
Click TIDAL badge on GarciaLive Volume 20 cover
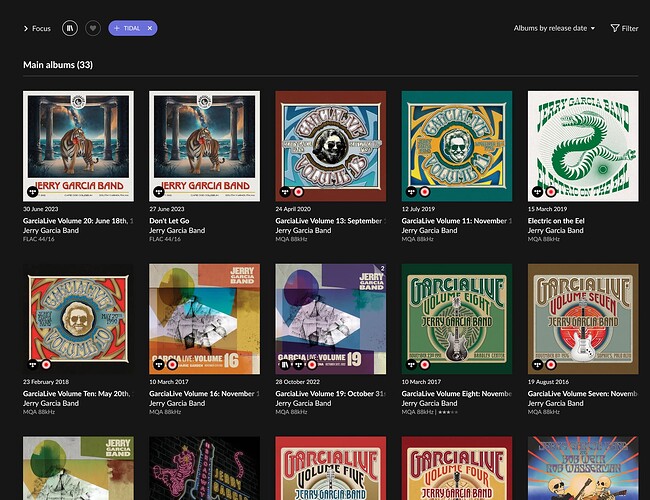click(33, 190)
